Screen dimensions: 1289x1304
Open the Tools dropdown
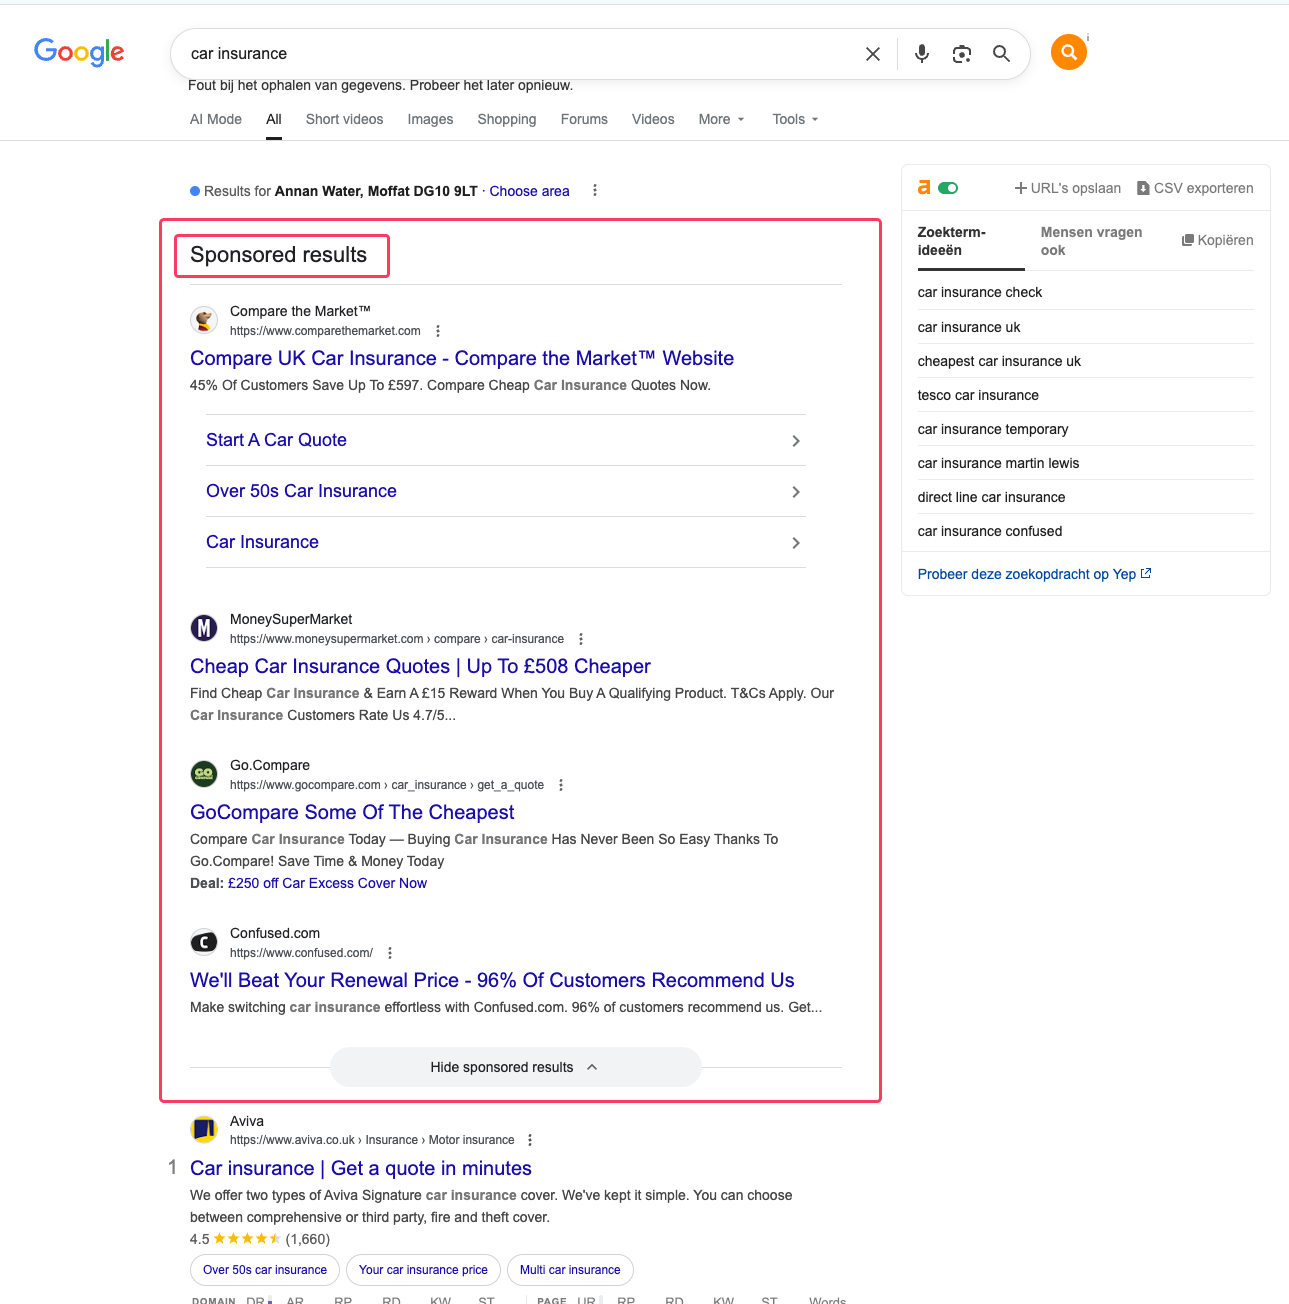793,119
